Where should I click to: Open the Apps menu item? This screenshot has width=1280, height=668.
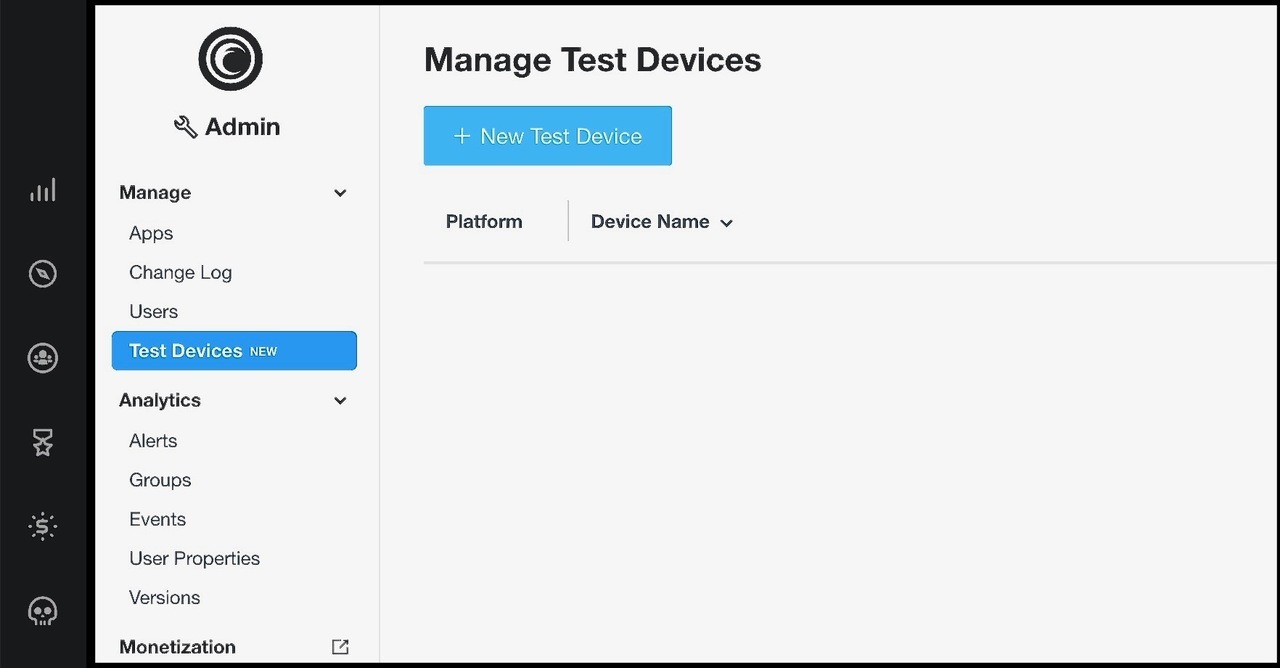pos(151,233)
